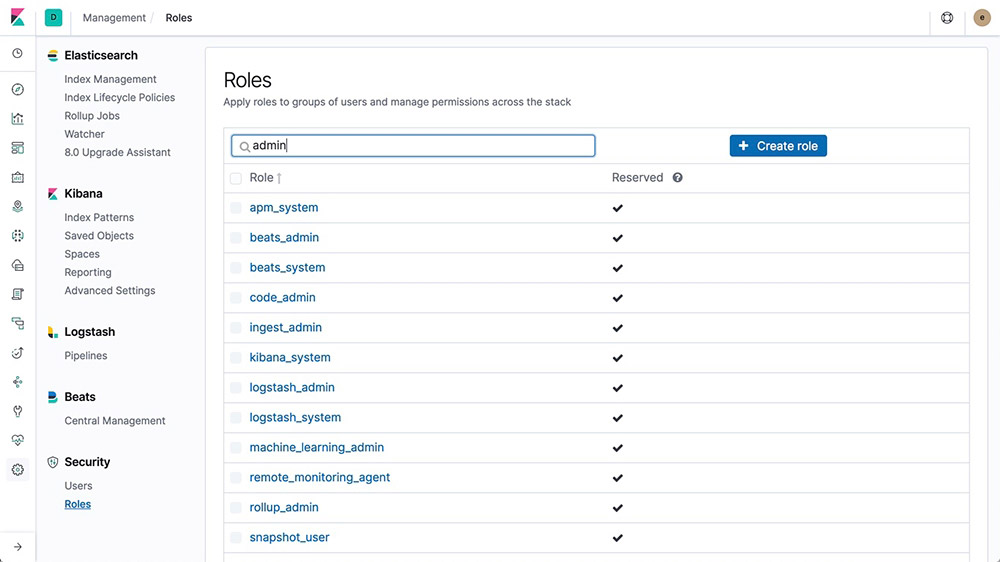The height and width of the screenshot is (562, 1000).
Task: Check the apm_system row checkbox
Action: [236, 208]
